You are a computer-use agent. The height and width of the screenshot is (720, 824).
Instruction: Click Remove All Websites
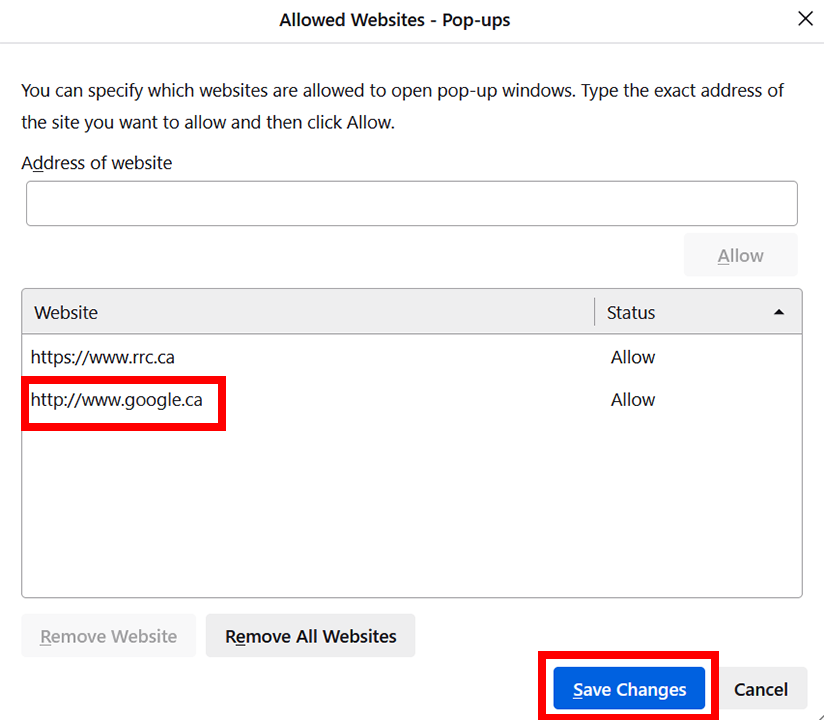pyautogui.click(x=310, y=636)
